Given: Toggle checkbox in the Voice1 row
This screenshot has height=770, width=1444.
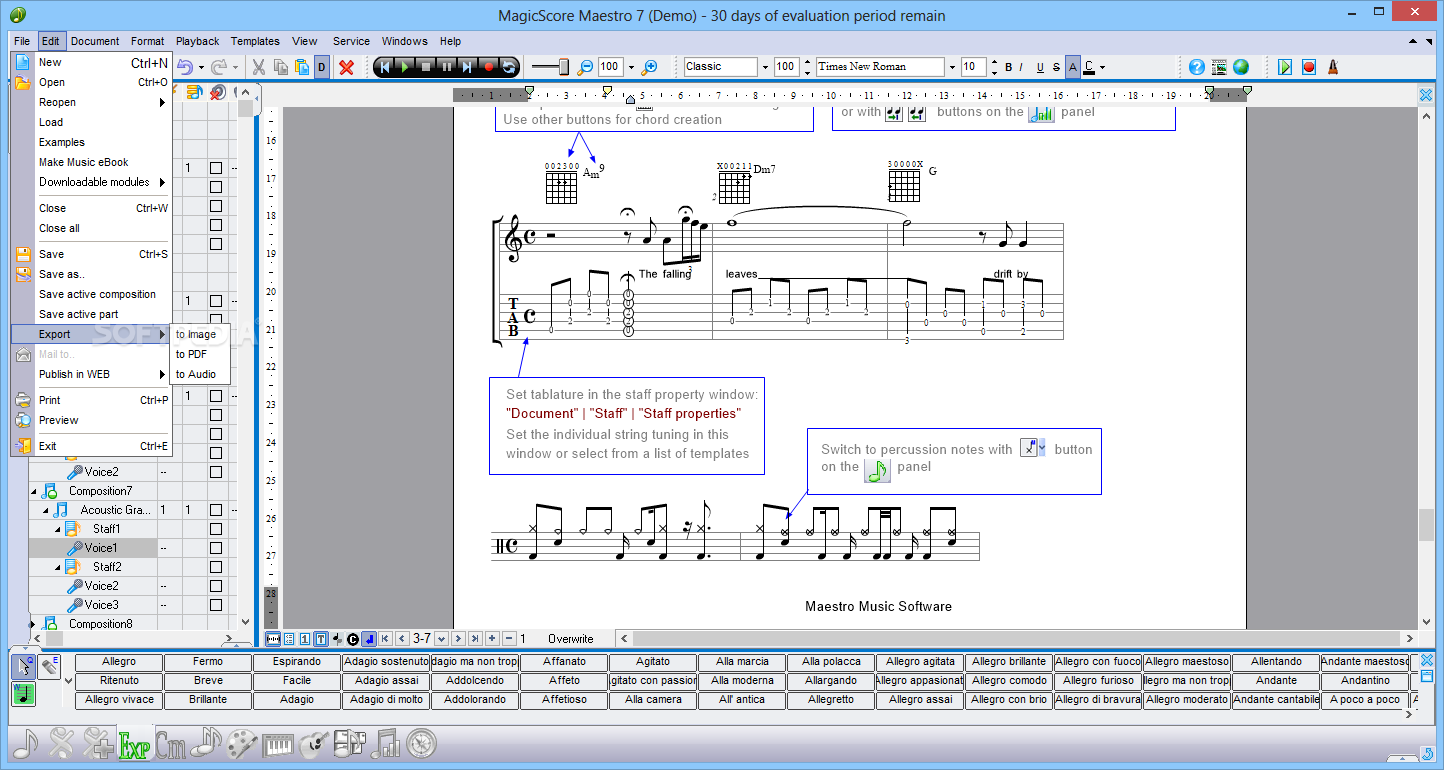Looking at the screenshot, I should 215,548.
